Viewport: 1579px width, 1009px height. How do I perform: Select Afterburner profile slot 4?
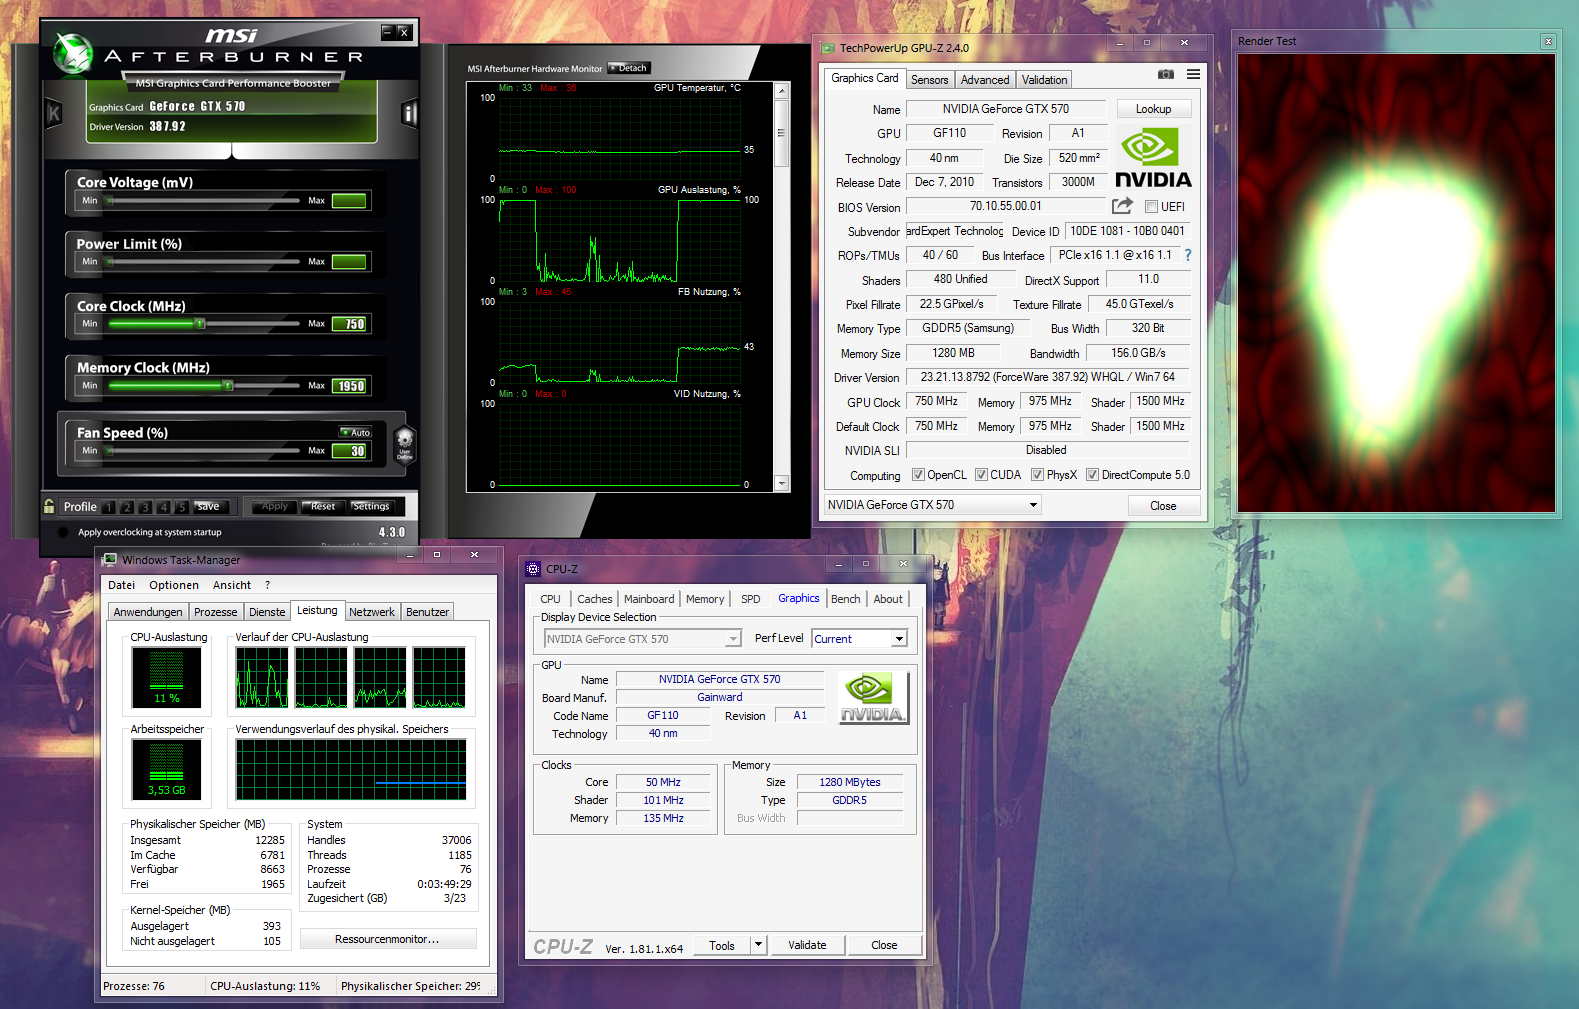point(164,507)
